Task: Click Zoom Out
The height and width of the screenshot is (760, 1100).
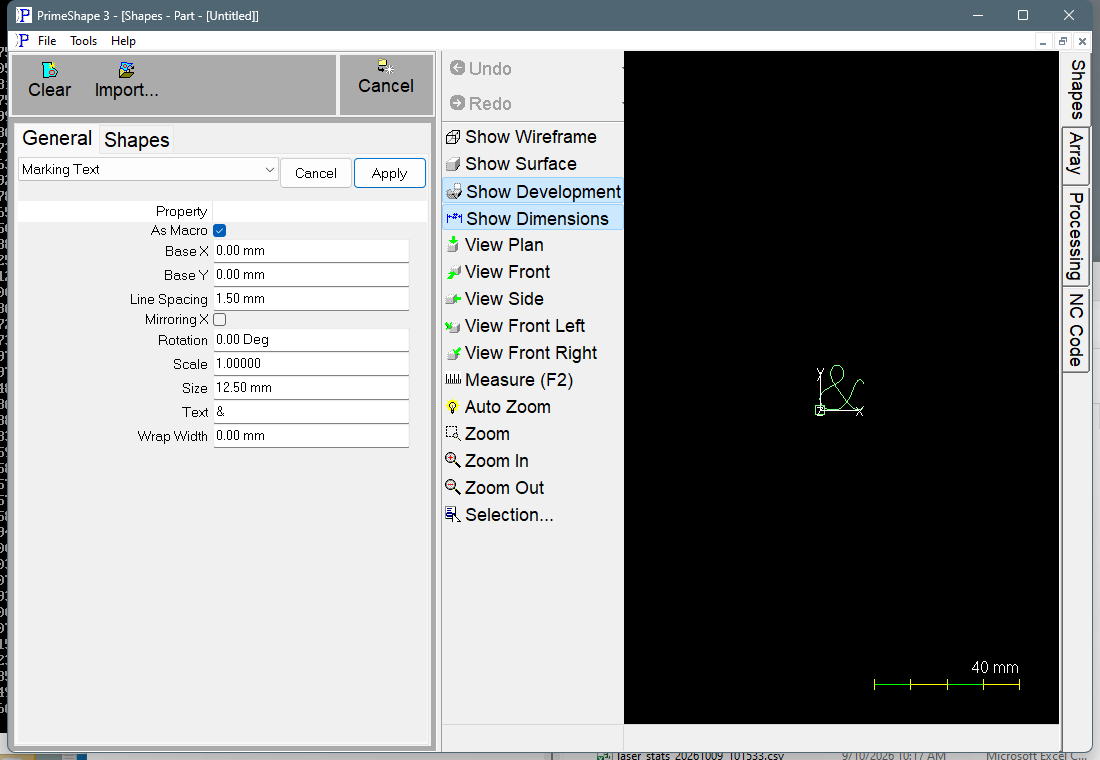Action: [495, 488]
